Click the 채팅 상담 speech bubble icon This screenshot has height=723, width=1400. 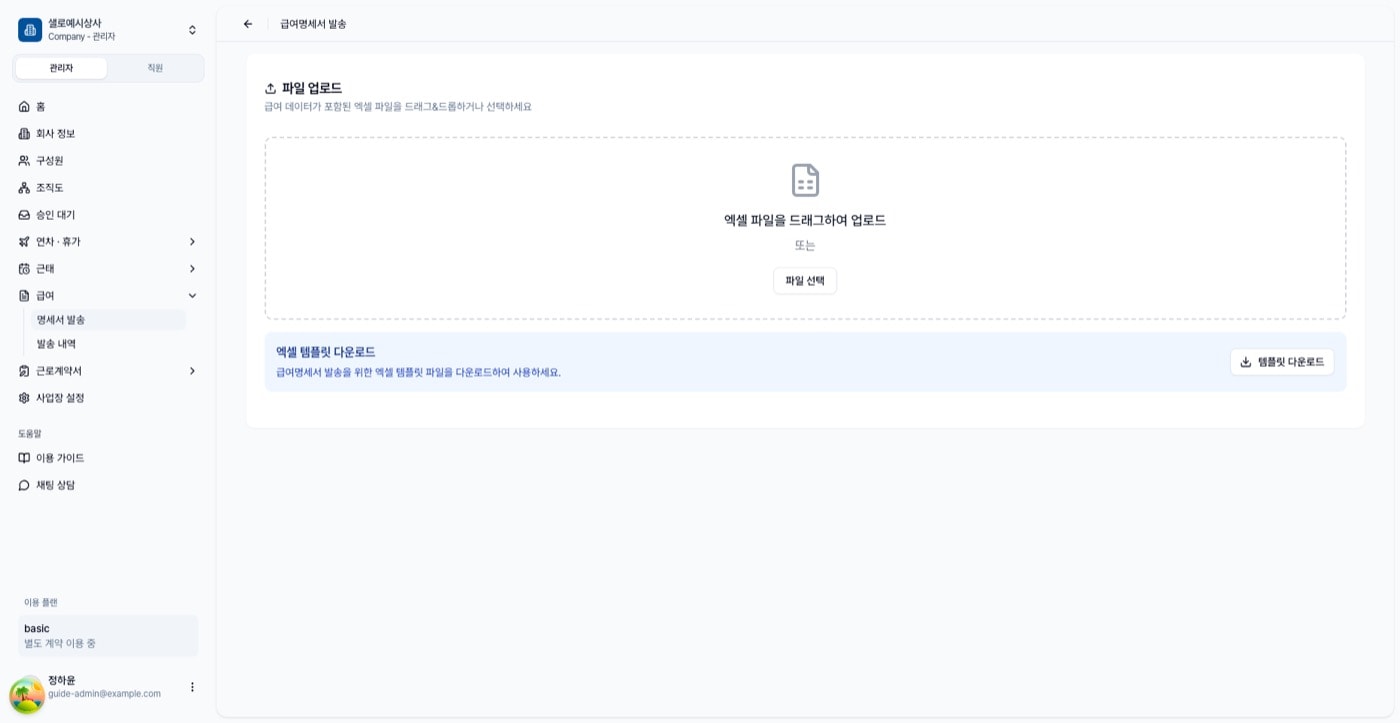tap(24, 484)
